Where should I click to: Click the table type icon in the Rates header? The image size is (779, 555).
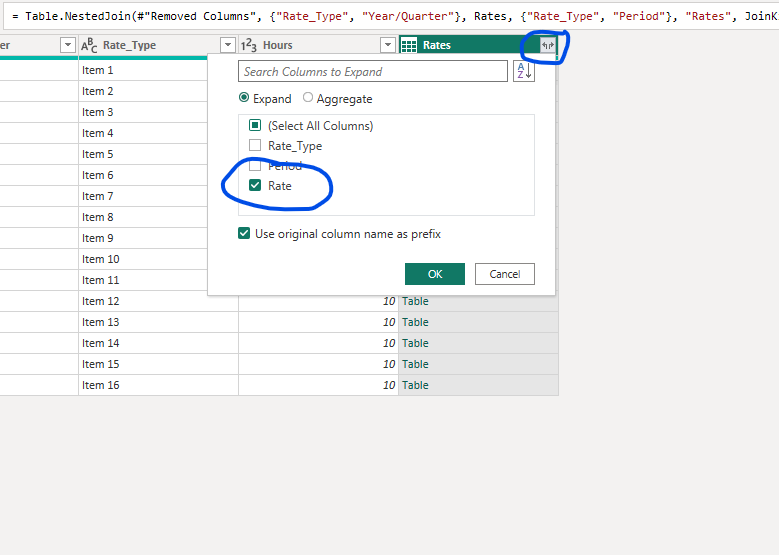(409, 45)
